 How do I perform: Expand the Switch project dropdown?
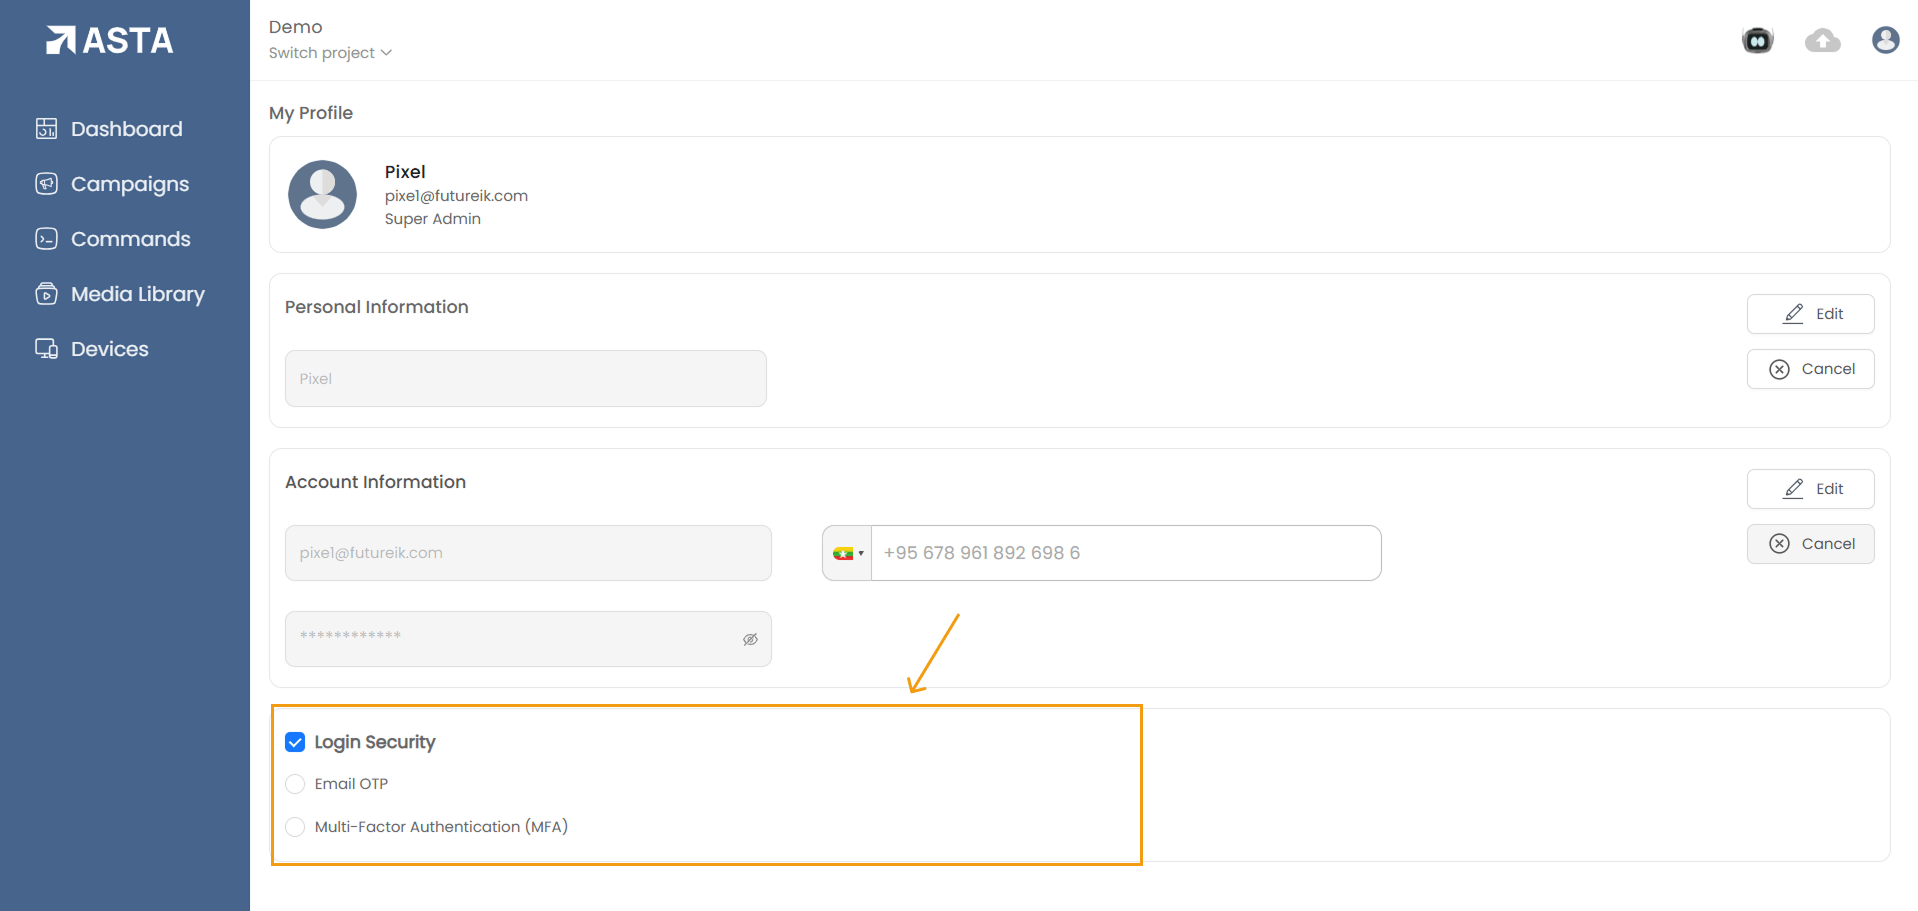(x=330, y=53)
